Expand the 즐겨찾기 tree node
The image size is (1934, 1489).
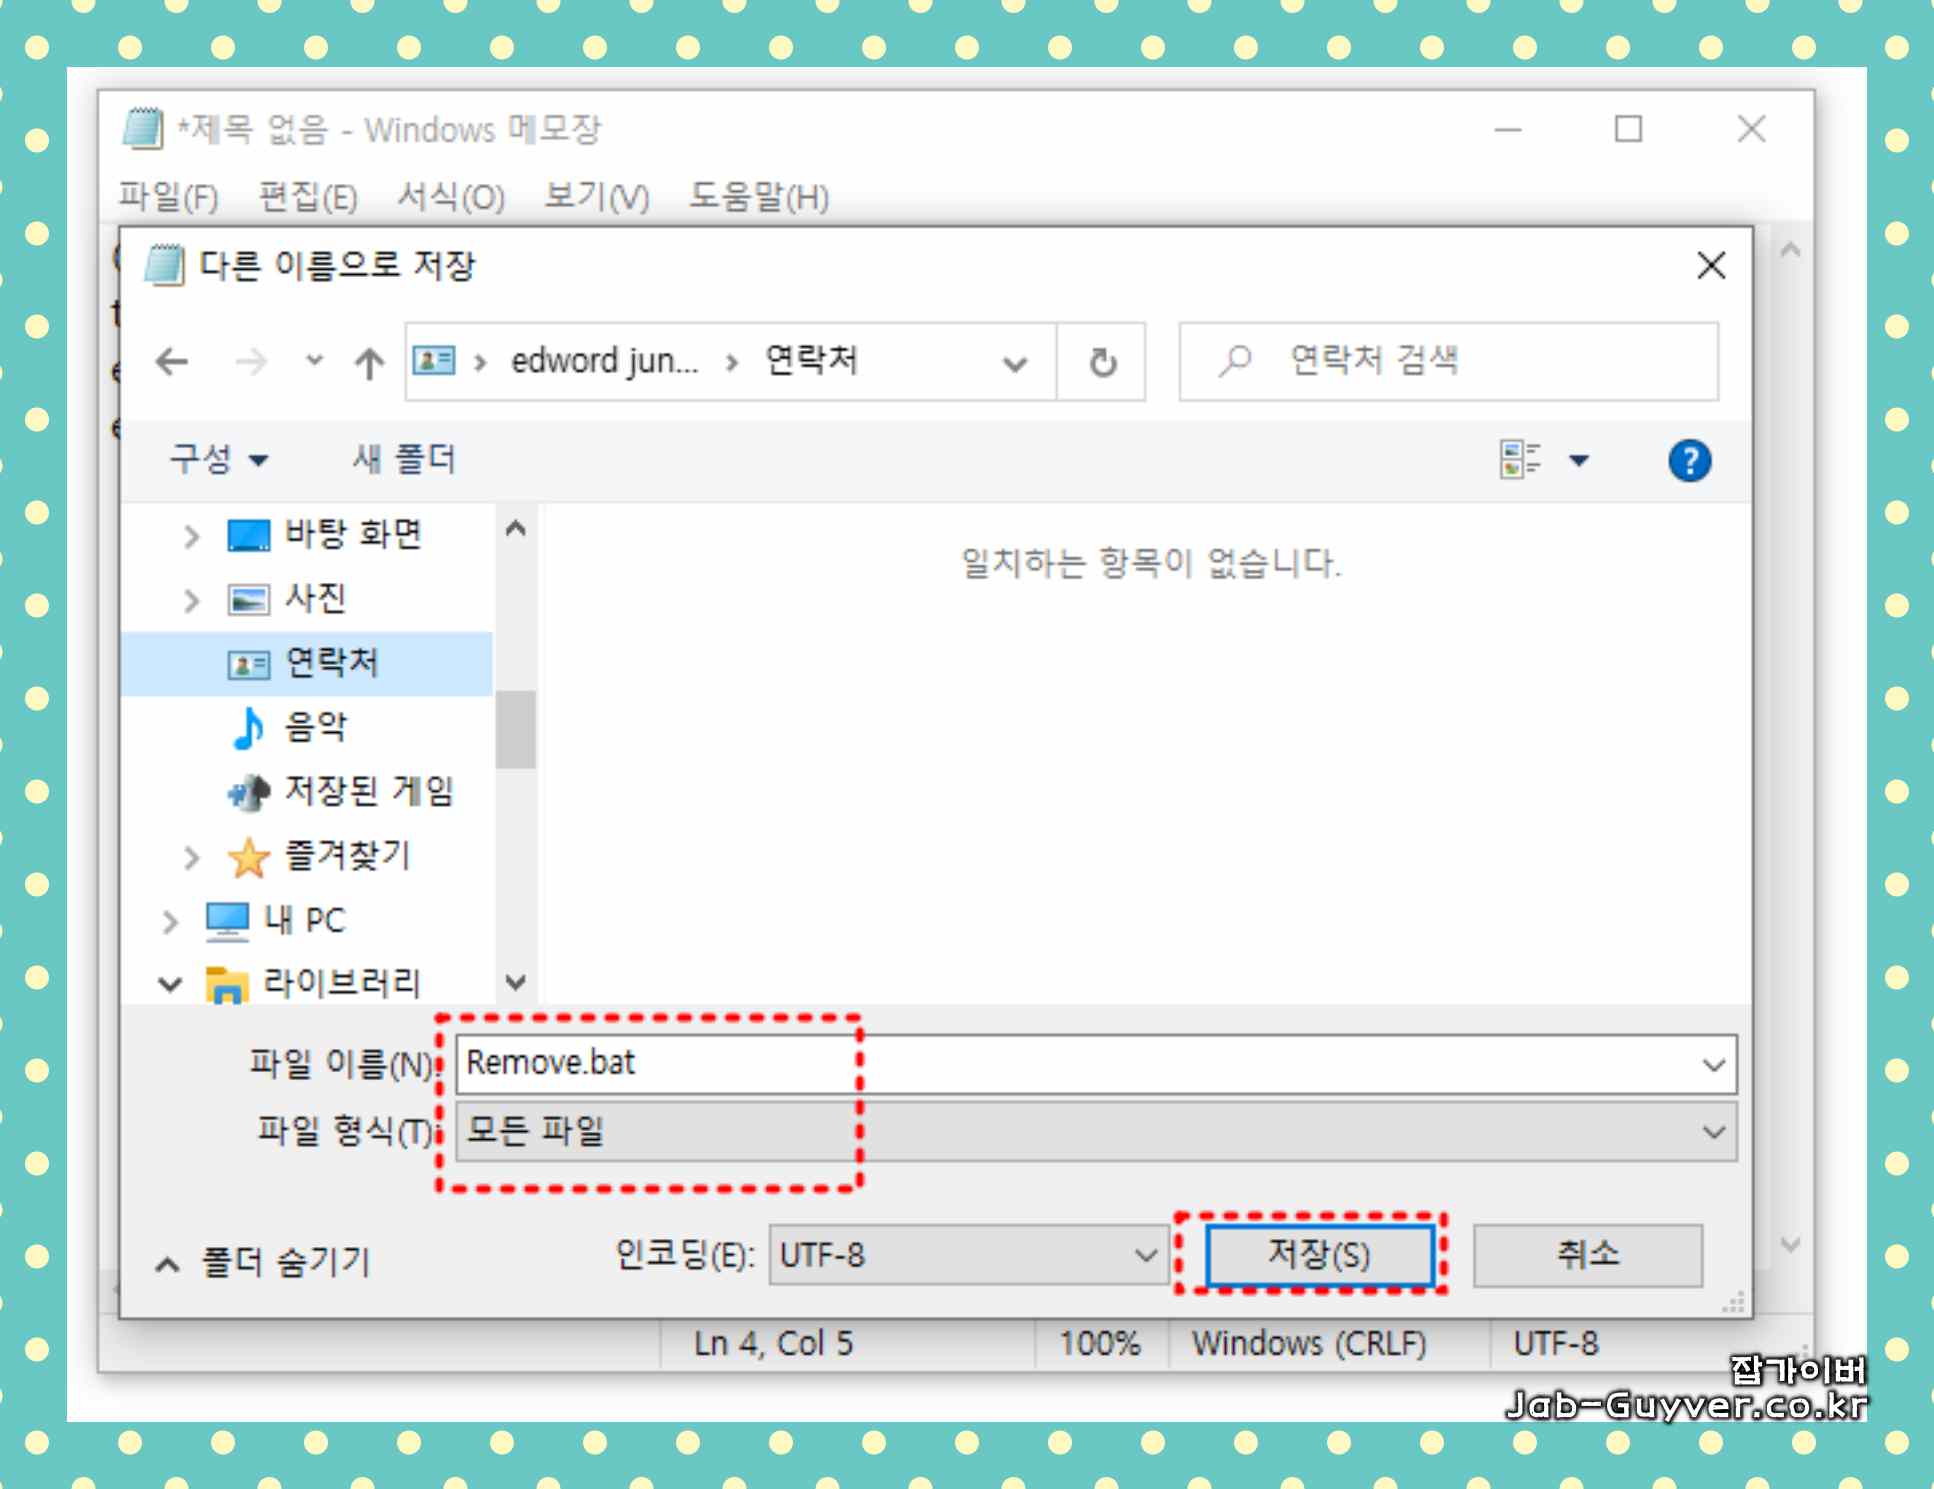coord(192,857)
